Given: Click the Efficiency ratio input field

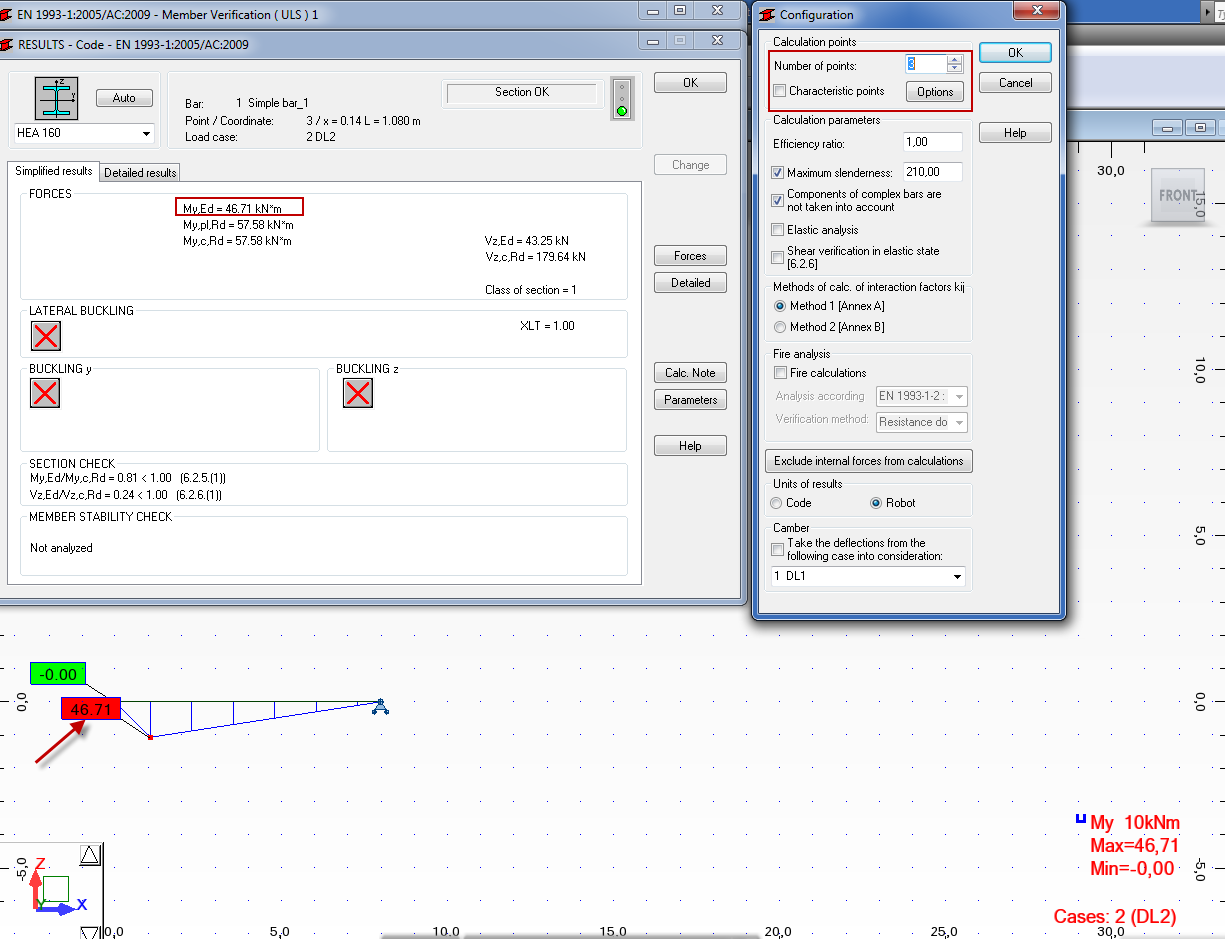Looking at the screenshot, I should click(932, 142).
